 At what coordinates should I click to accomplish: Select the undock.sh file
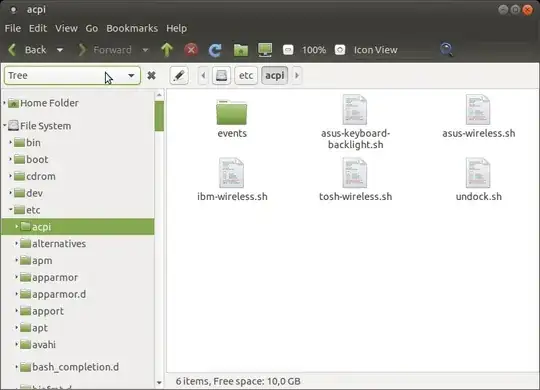click(x=478, y=179)
